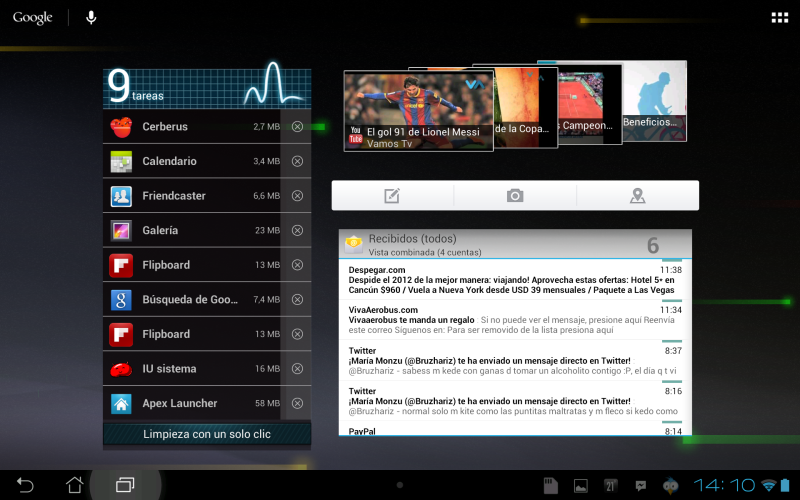
Task: Tap the camera icon in widget bar
Action: (515, 196)
